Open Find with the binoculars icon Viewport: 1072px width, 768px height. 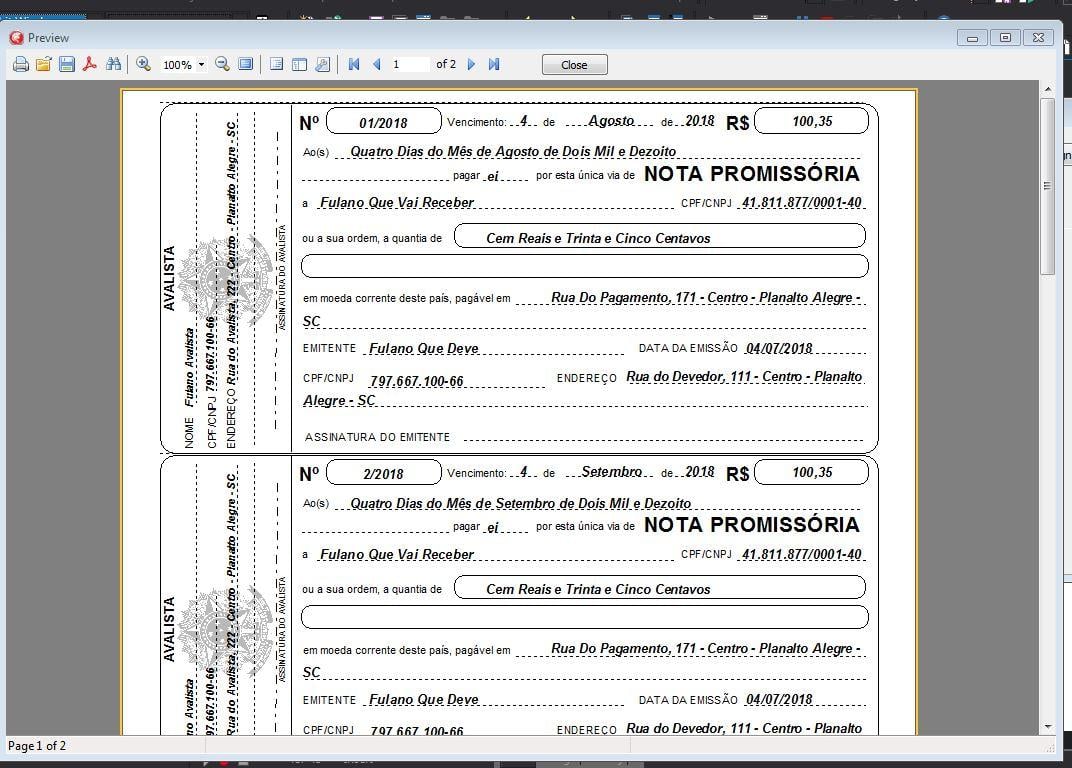pos(113,64)
